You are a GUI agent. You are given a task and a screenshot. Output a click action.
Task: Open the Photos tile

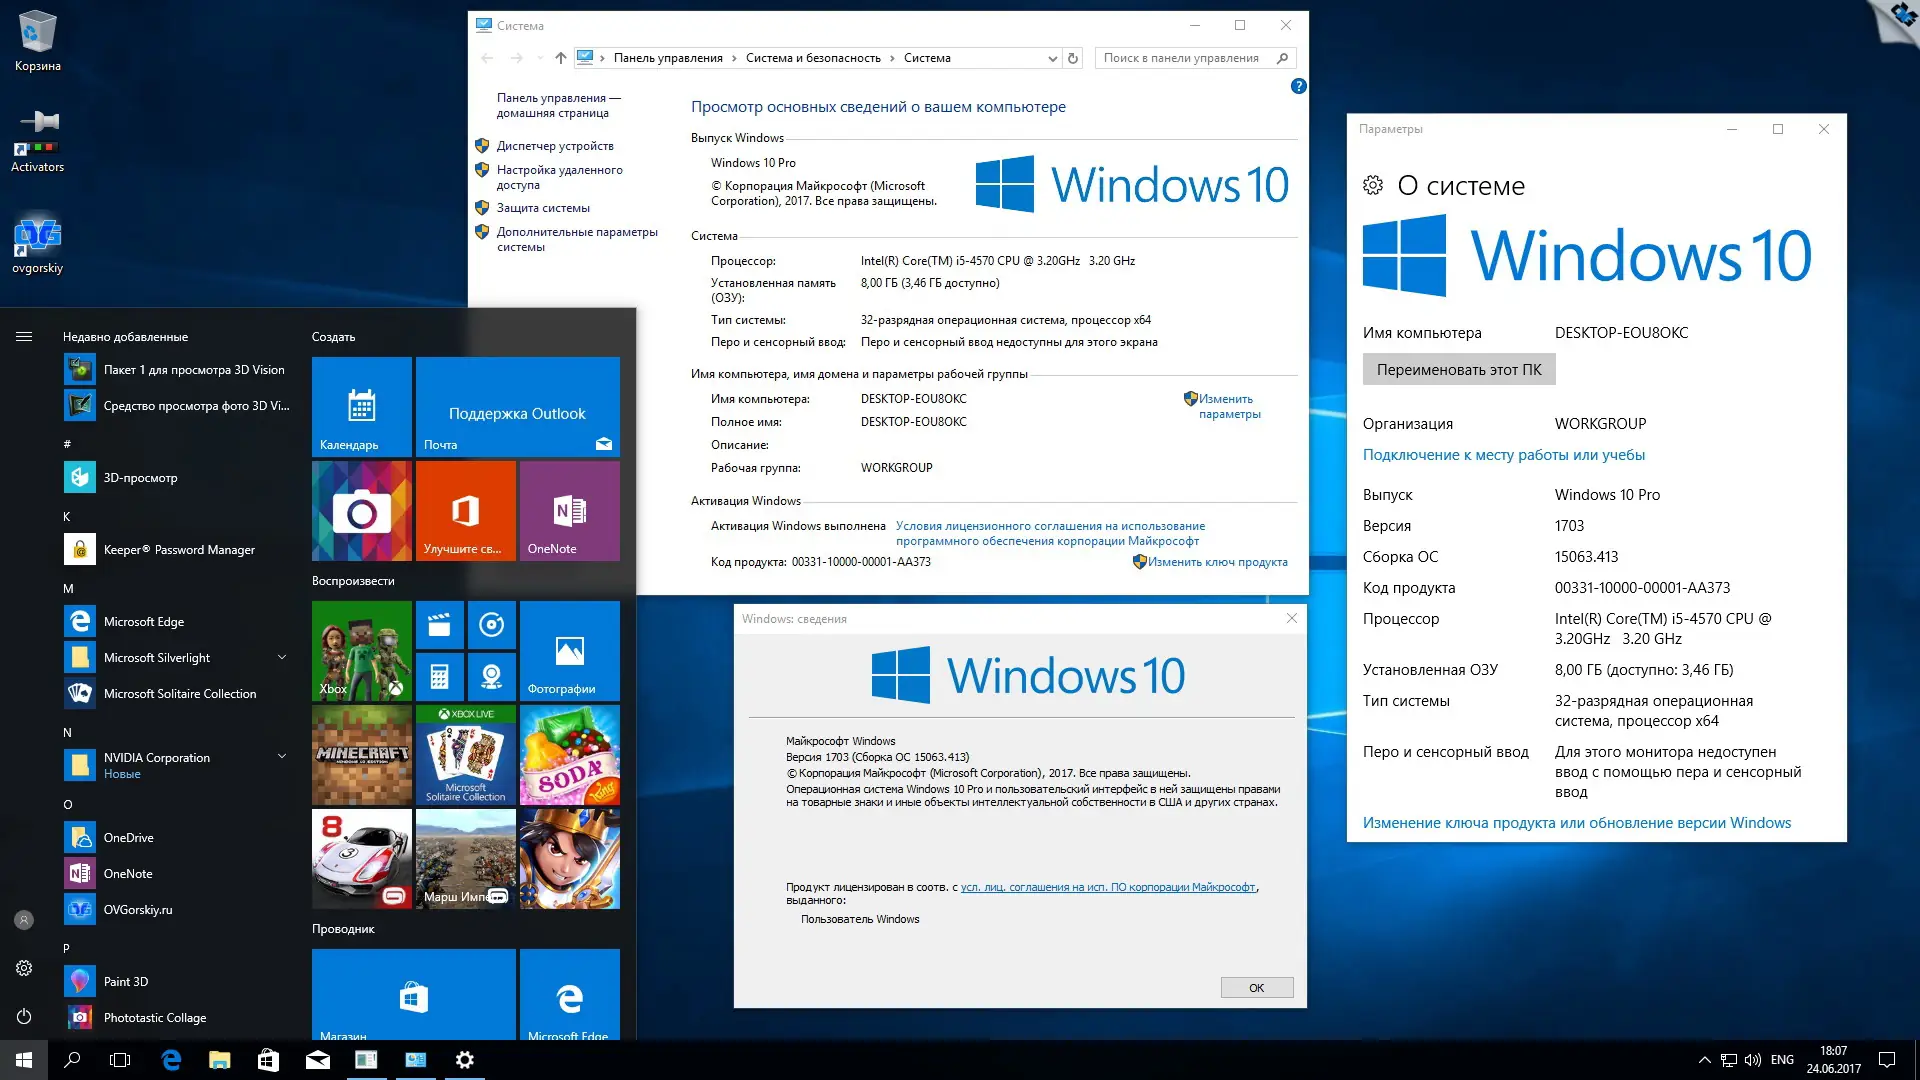click(x=569, y=650)
